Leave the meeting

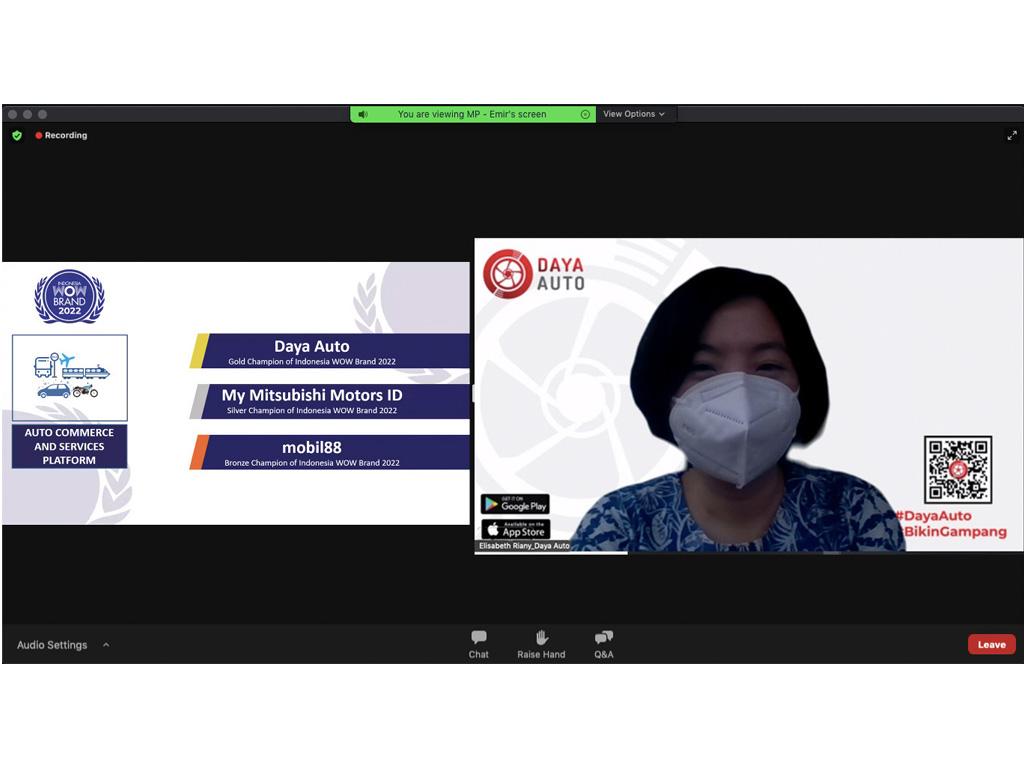[991, 645]
